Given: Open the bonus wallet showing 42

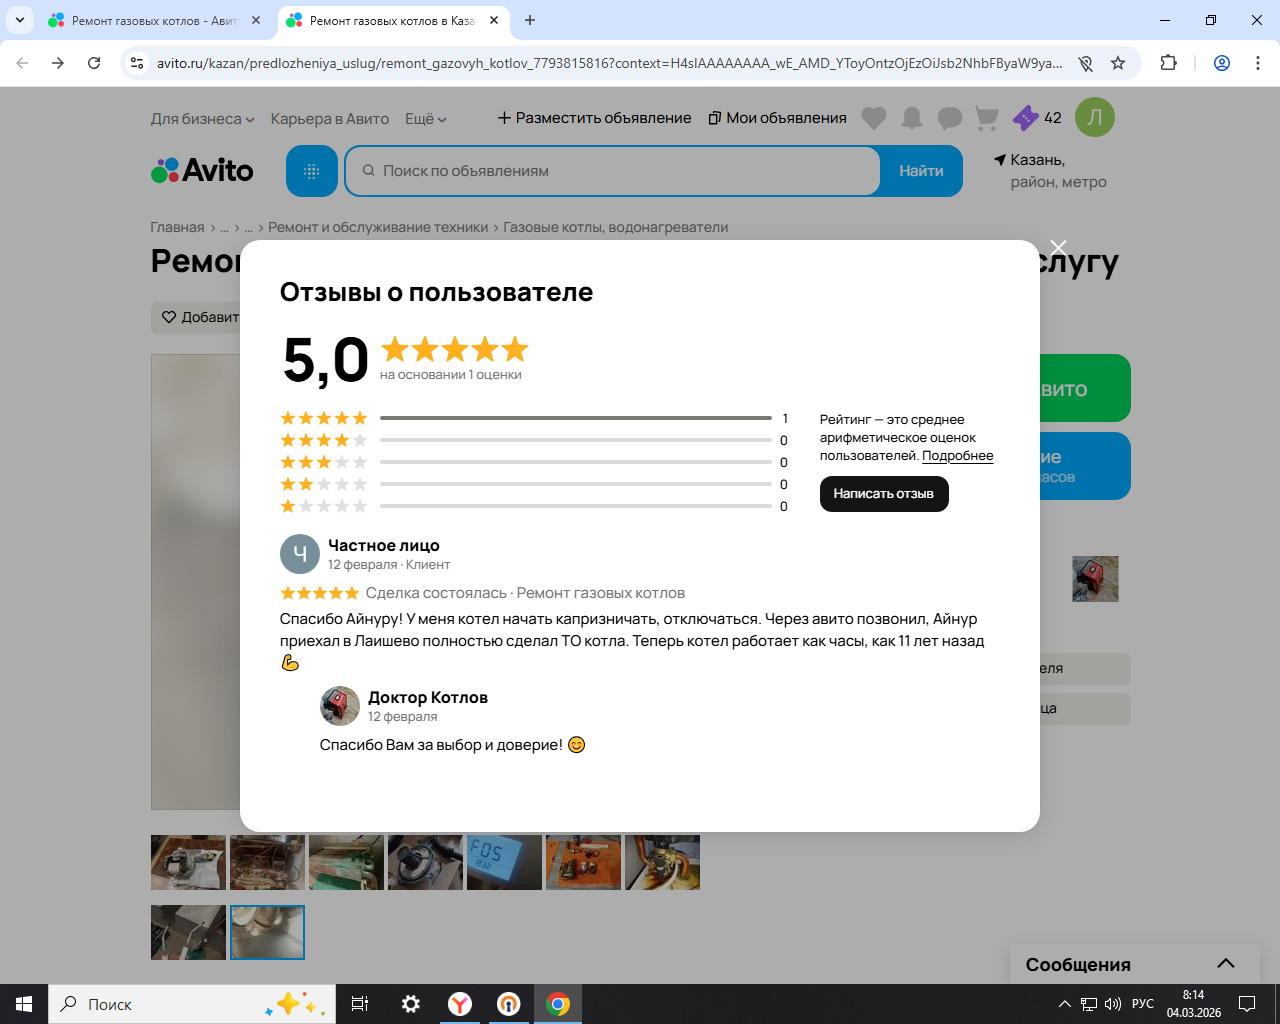Looking at the screenshot, I should pyautogui.click(x=1037, y=118).
